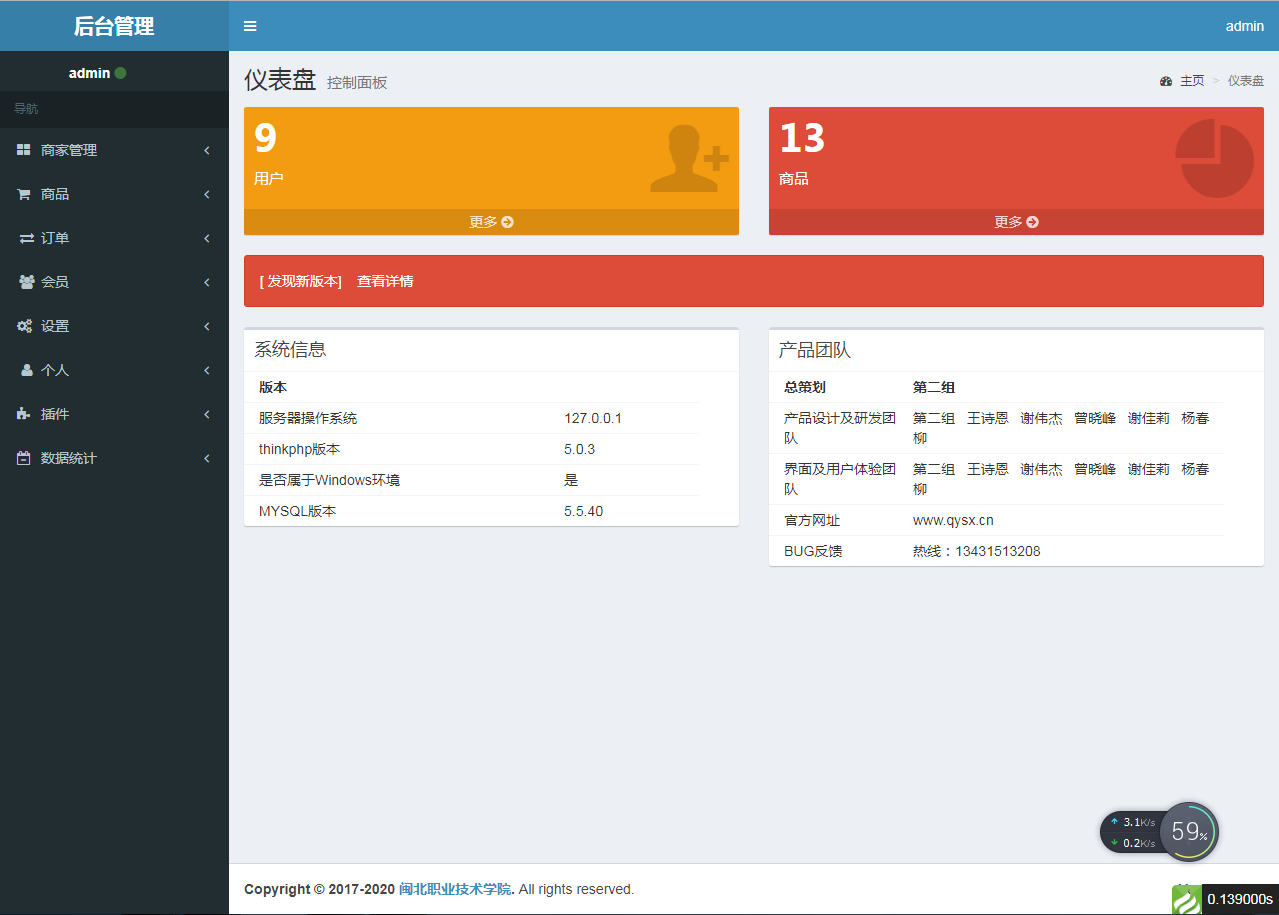Viewport: 1279px width, 915px height.
Task: Click the gears icon for 设置
Action: (x=25, y=326)
